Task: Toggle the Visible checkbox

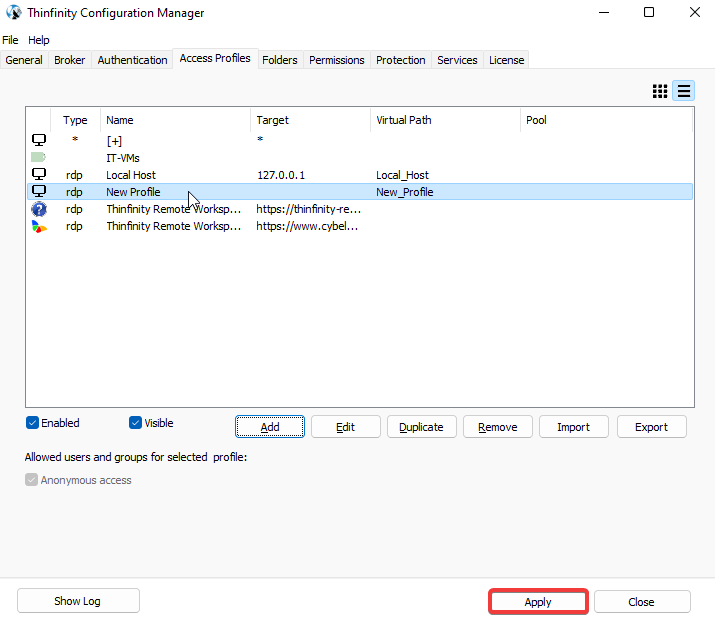Action: [135, 423]
